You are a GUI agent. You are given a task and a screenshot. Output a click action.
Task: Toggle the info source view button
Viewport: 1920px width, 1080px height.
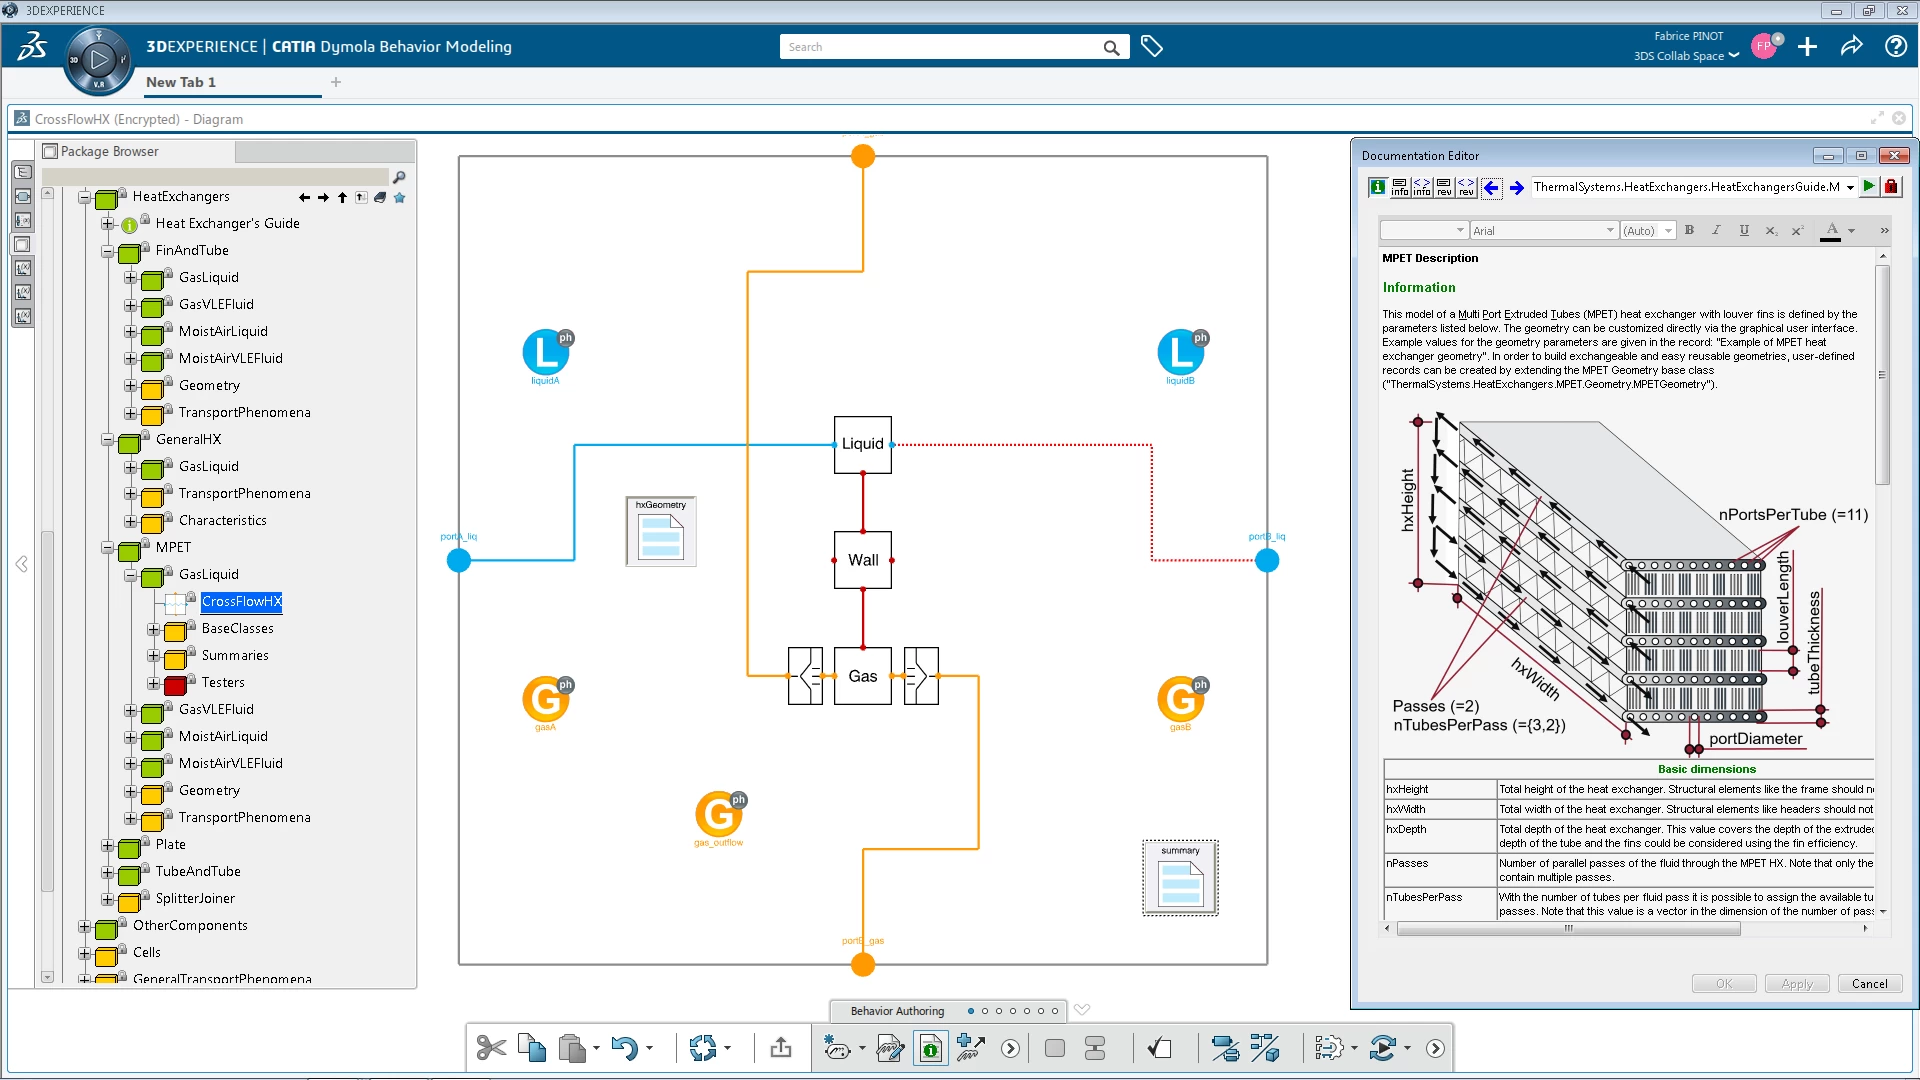click(x=1422, y=187)
